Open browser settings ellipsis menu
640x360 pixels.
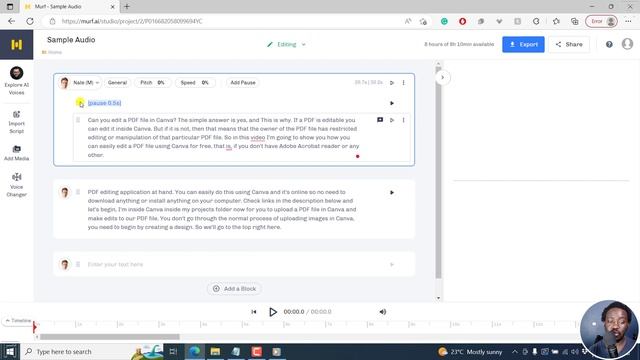[x=628, y=21]
